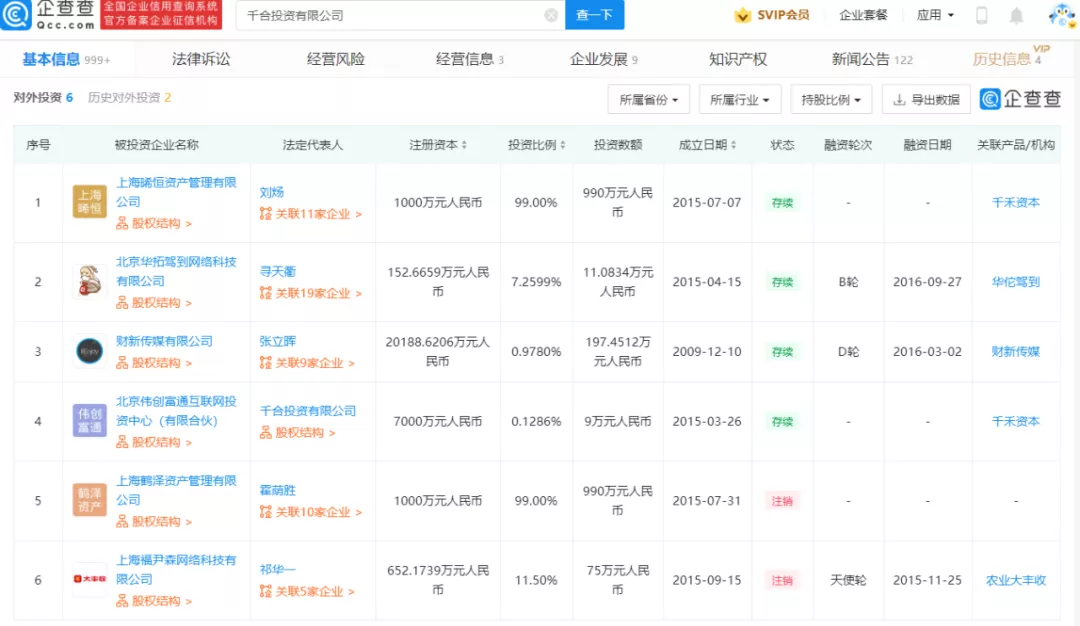Click the SVIP member crown icon
1080x626 pixels.
742,15
